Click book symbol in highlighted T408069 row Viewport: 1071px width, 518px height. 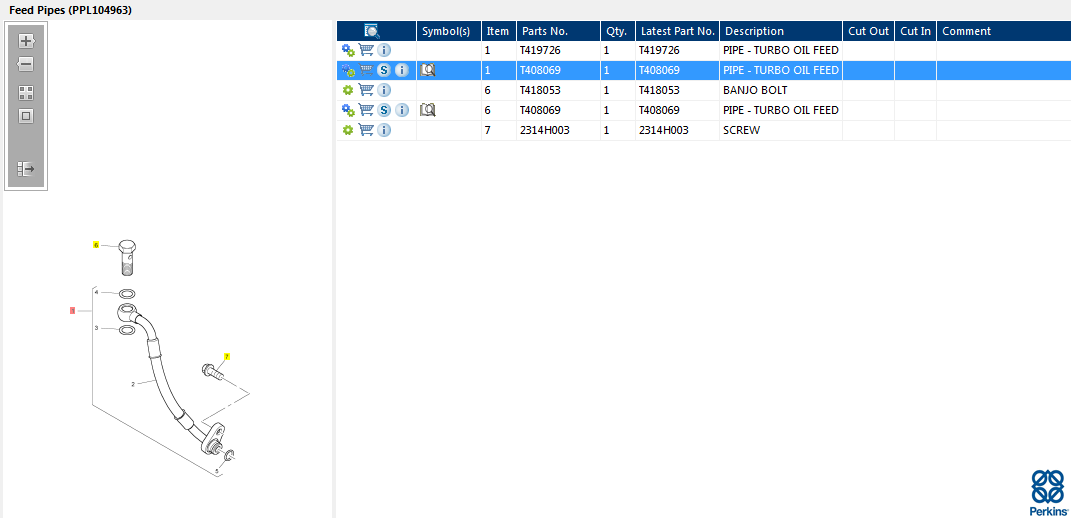[428, 70]
